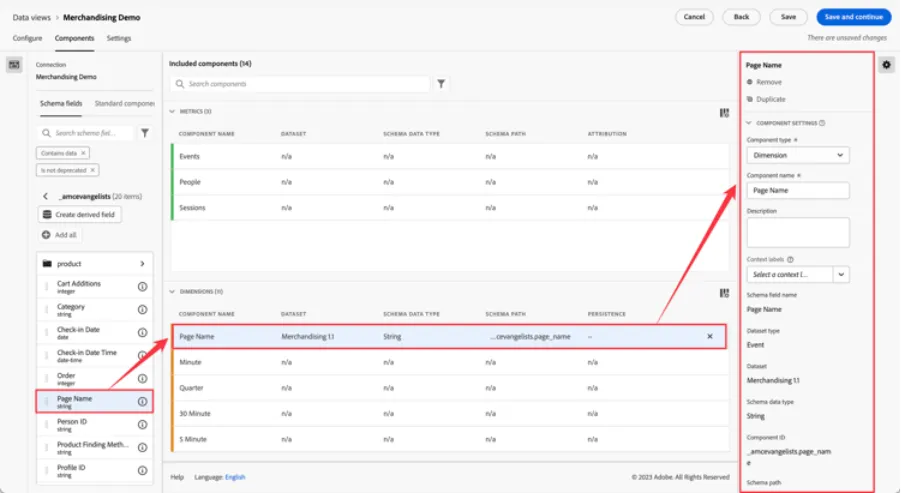Switch to Standard components tab
The image size is (901, 493).
[125, 103]
